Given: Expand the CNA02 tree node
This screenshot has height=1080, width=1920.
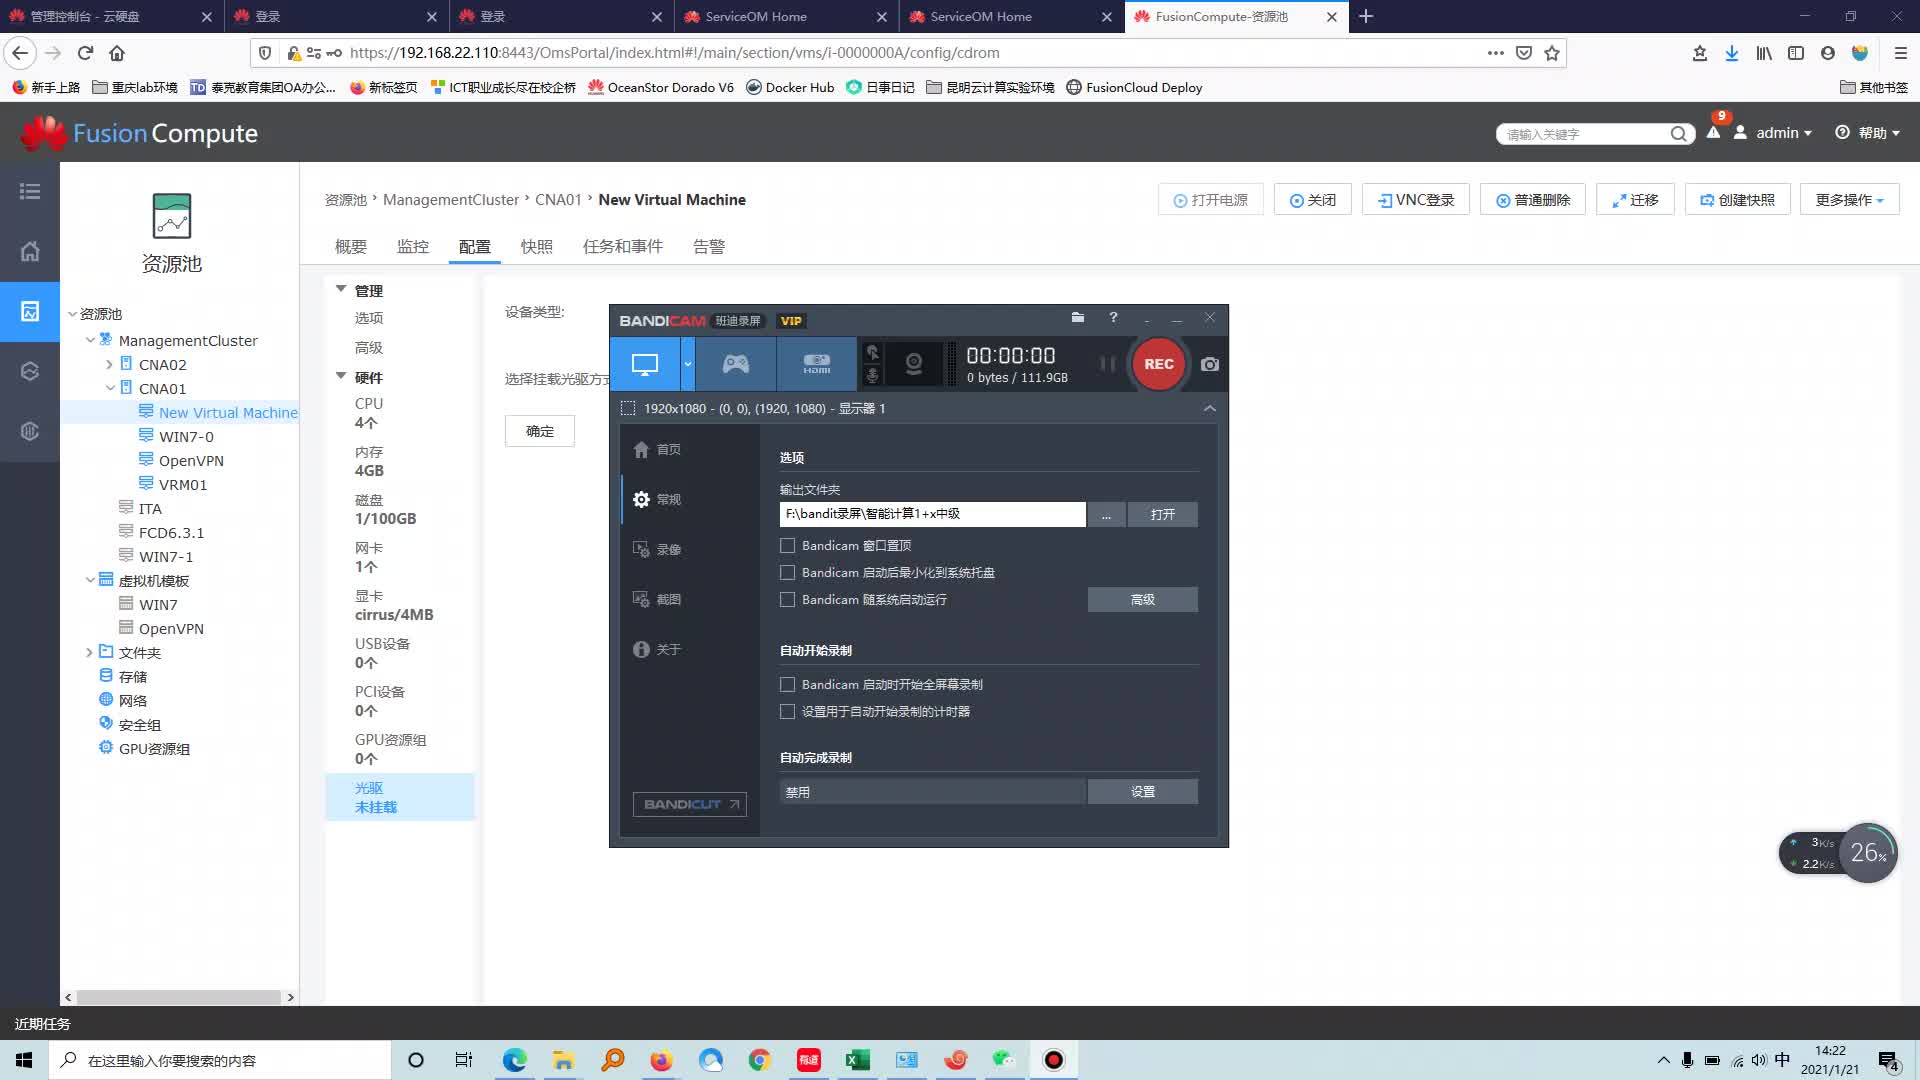Looking at the screenshot, I should tap(109, 365).
